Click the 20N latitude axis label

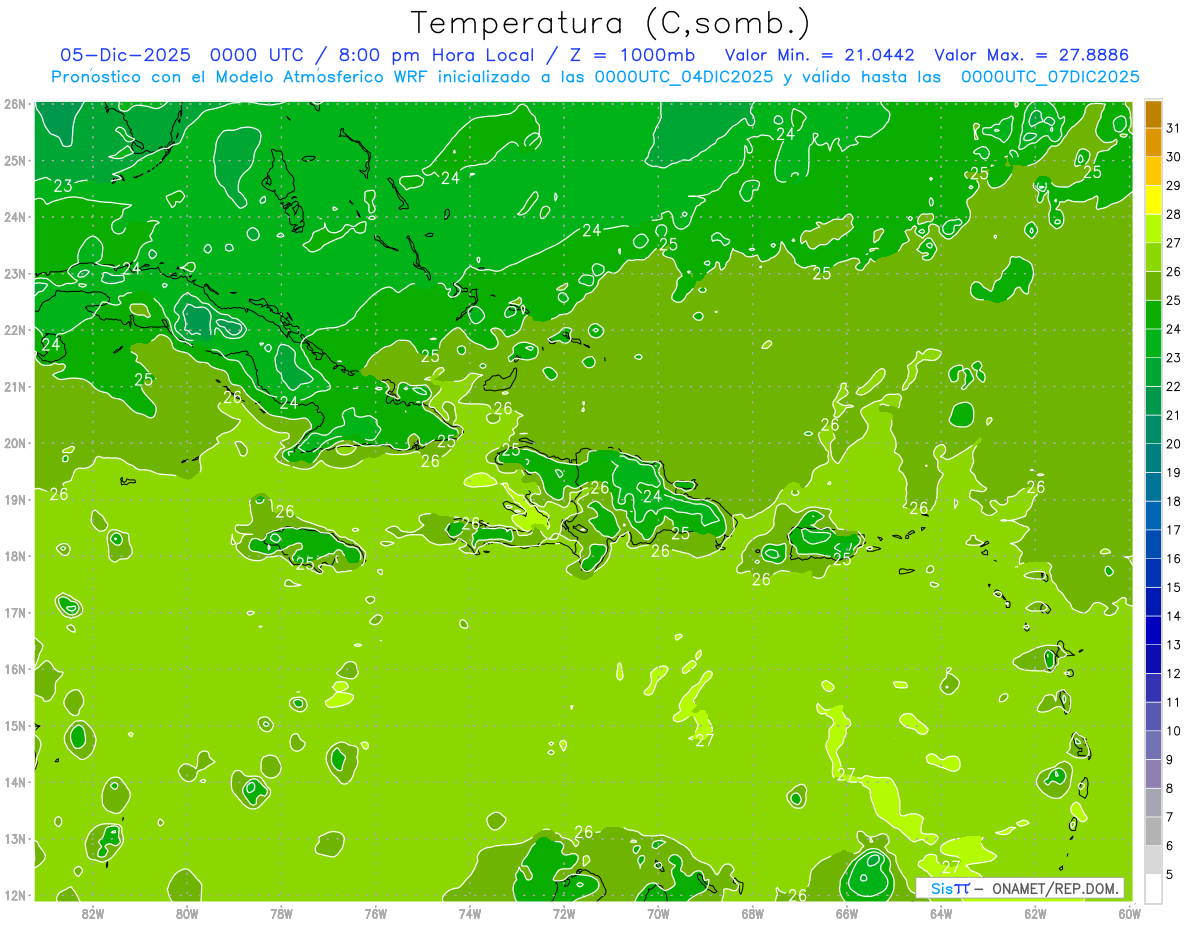click(x=14, y=443)
